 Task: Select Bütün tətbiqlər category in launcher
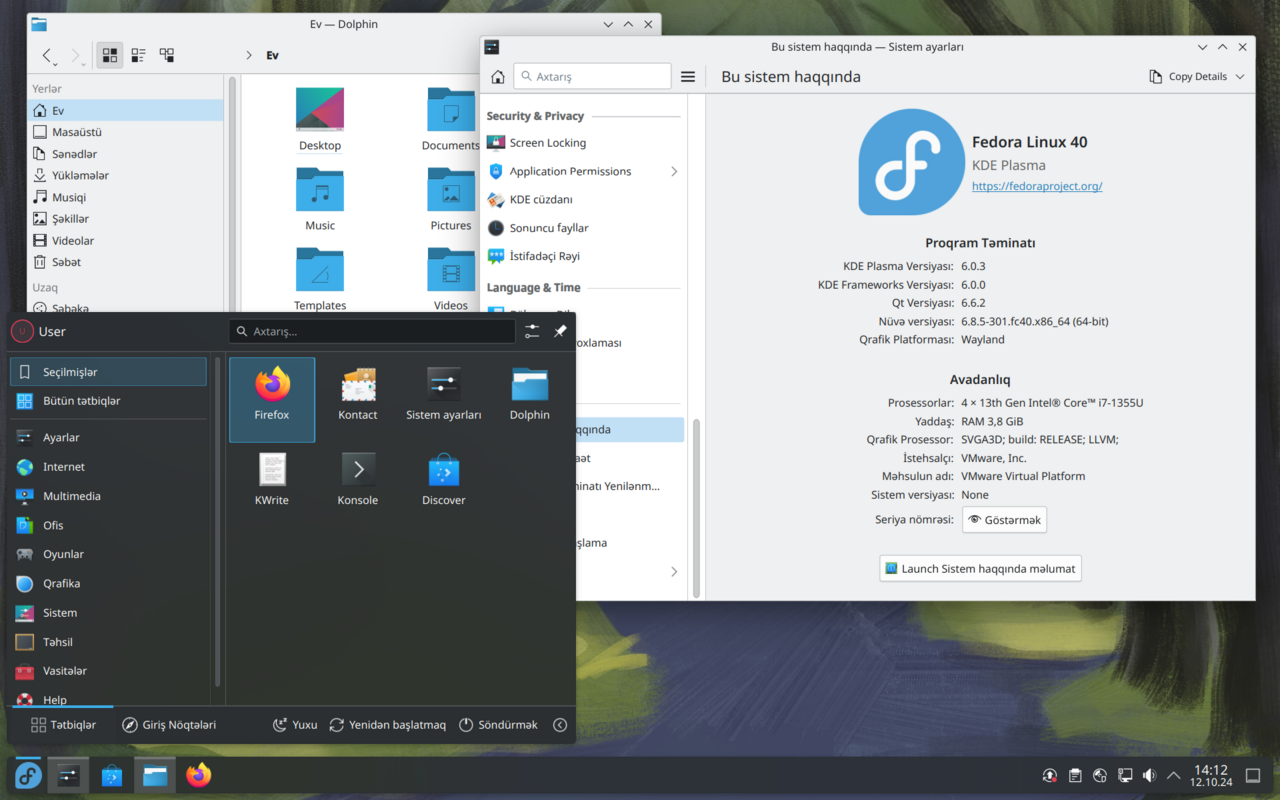(x=108, y=401)
